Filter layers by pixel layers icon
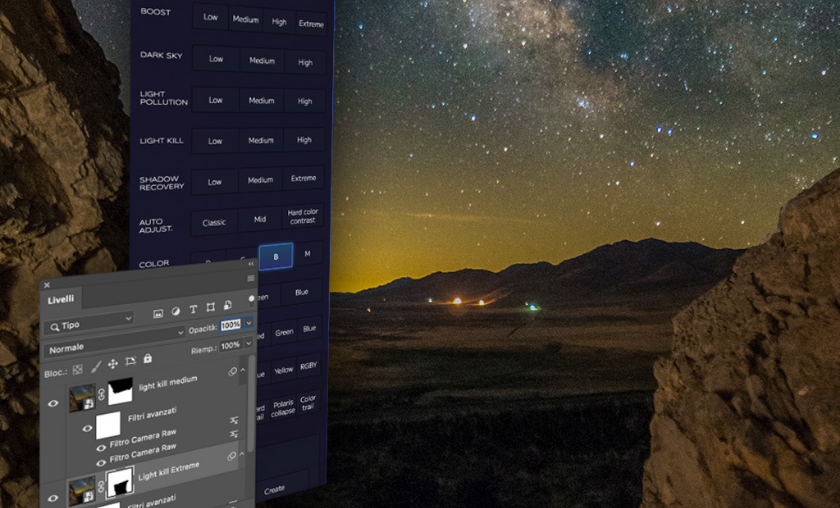 158,314
